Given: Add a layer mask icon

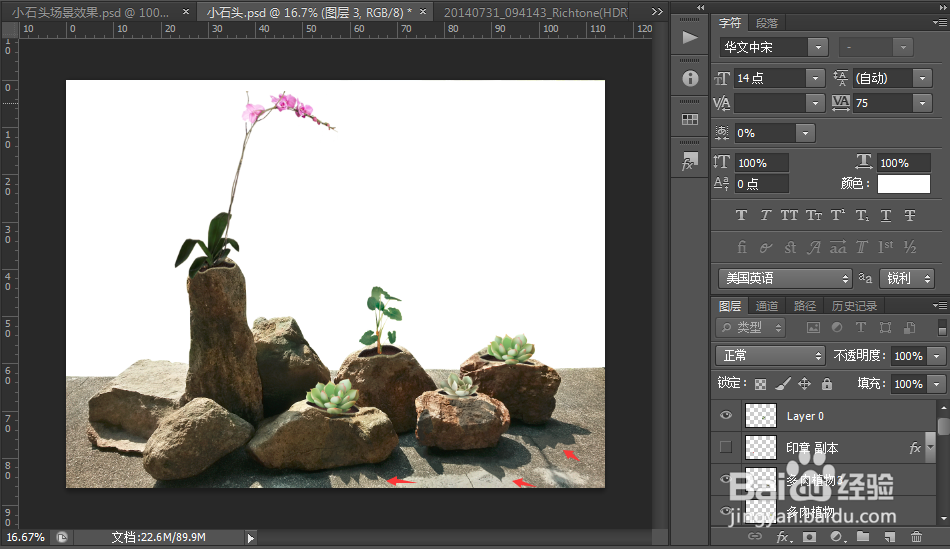Looking at the screenshot, I should [x=809, y=536].
